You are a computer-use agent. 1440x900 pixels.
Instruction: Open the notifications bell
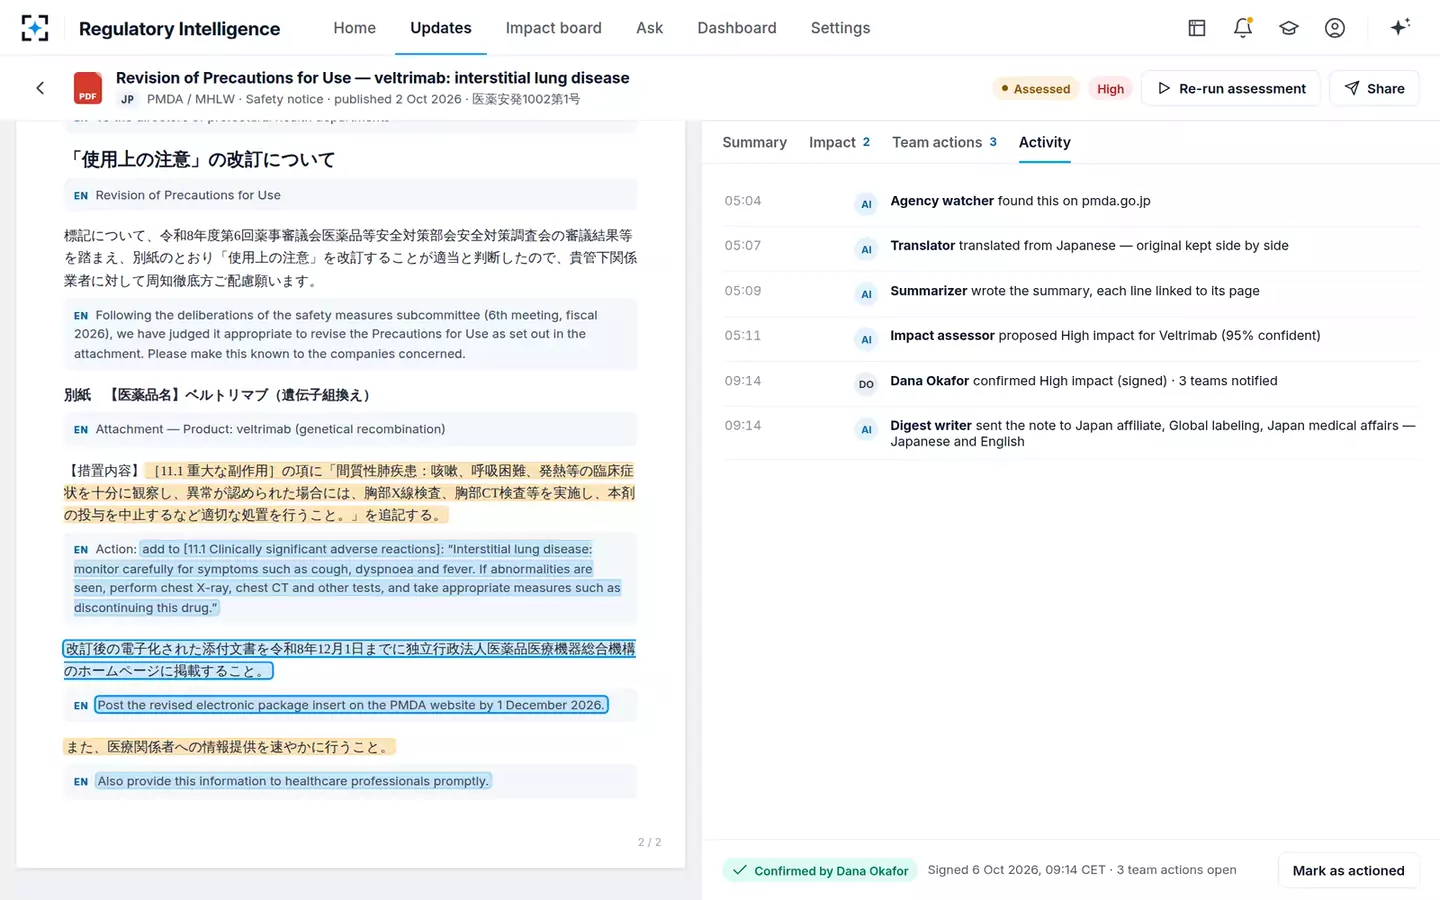pos(1243,28)
